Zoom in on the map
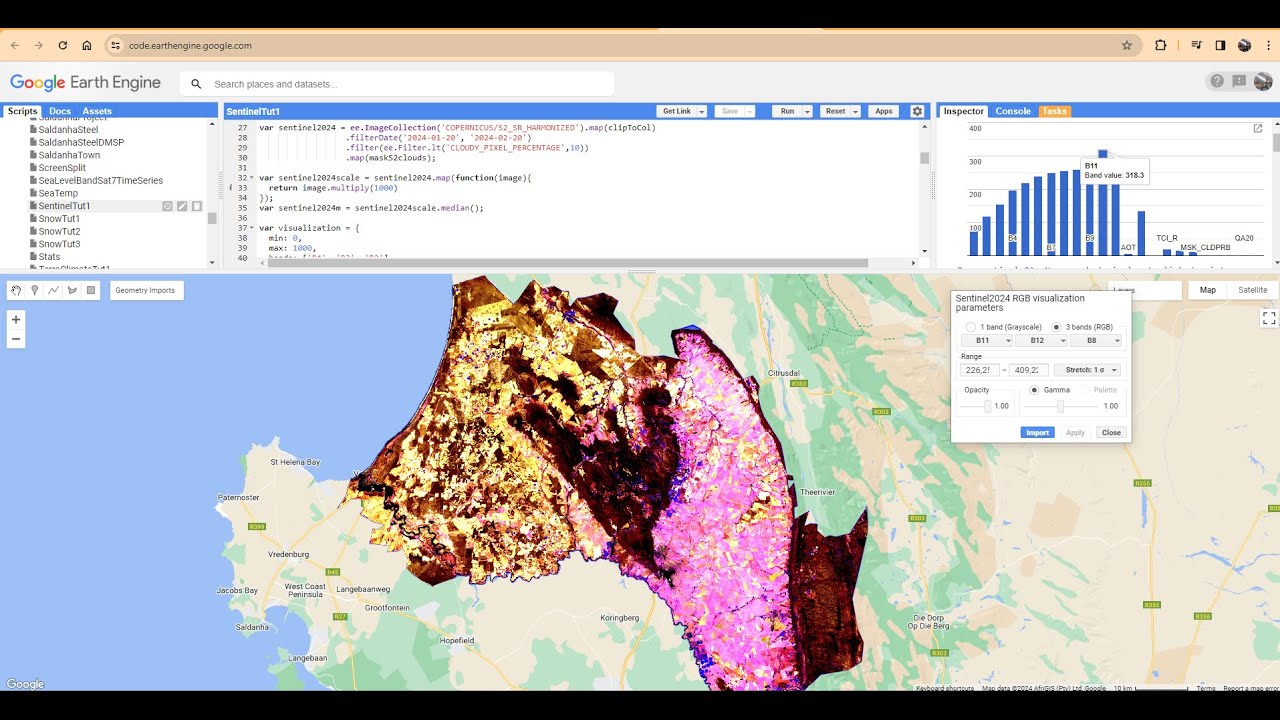 coord(16,319)
